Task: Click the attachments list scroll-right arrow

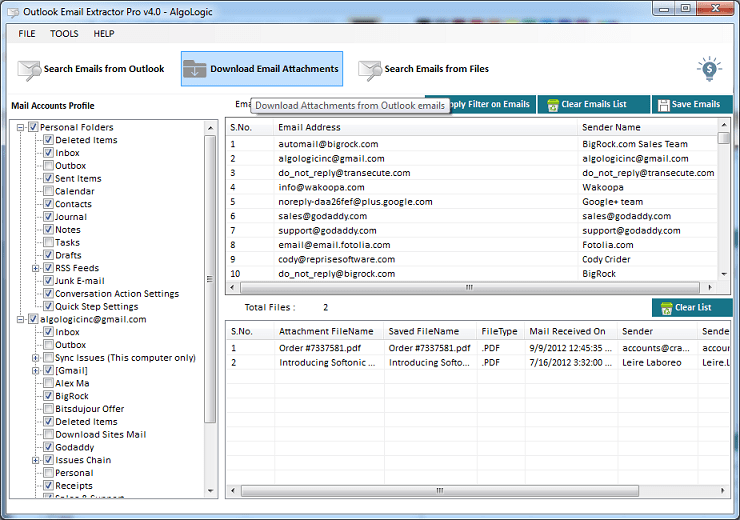Action: coord(723,491)
